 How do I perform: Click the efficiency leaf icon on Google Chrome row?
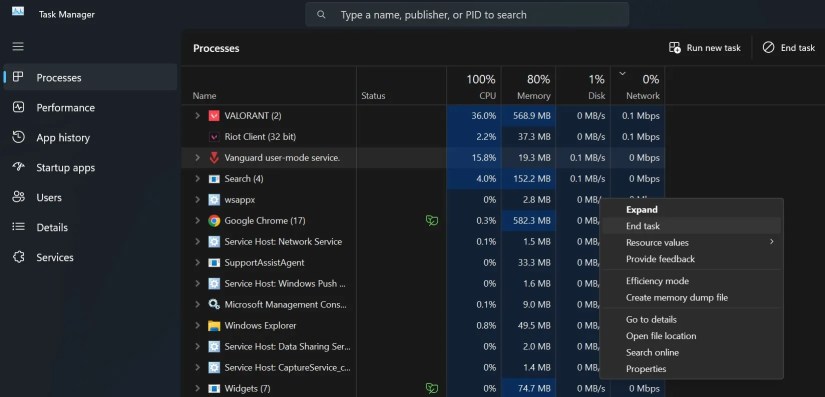coord(431,221)
